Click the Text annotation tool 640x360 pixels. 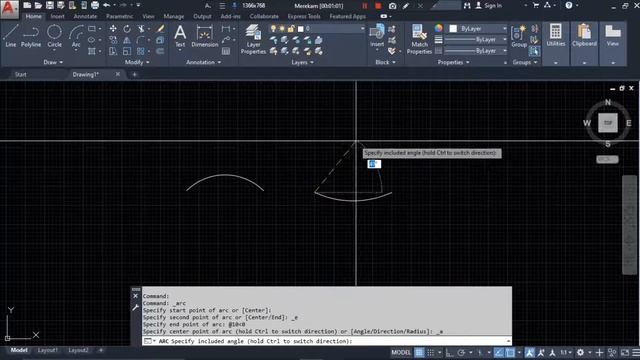point(180,36)
